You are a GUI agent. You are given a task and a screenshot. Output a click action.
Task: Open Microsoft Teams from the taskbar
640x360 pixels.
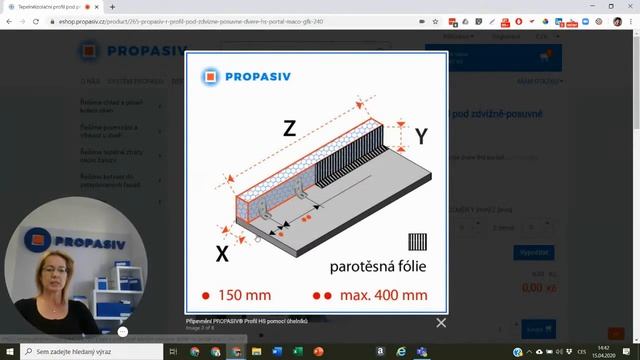422,351
